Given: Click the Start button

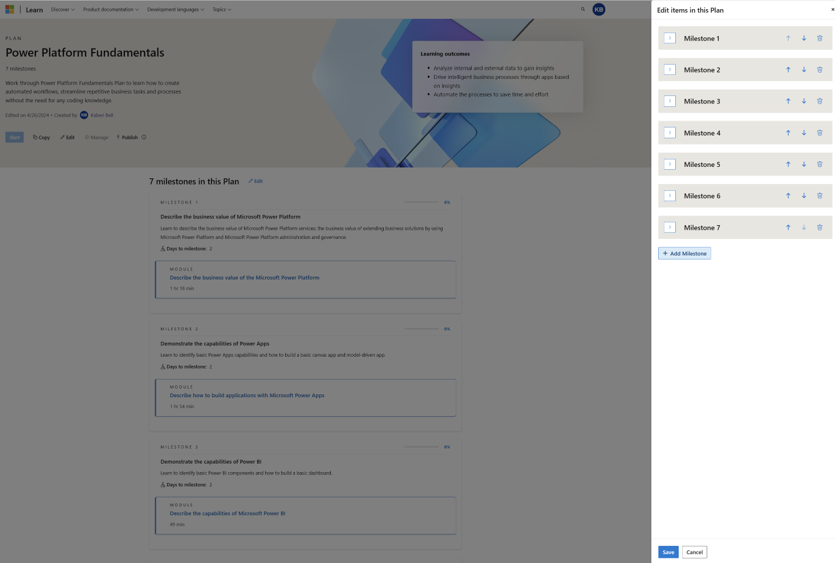Looking at the screenshot, I should (14, 137).
